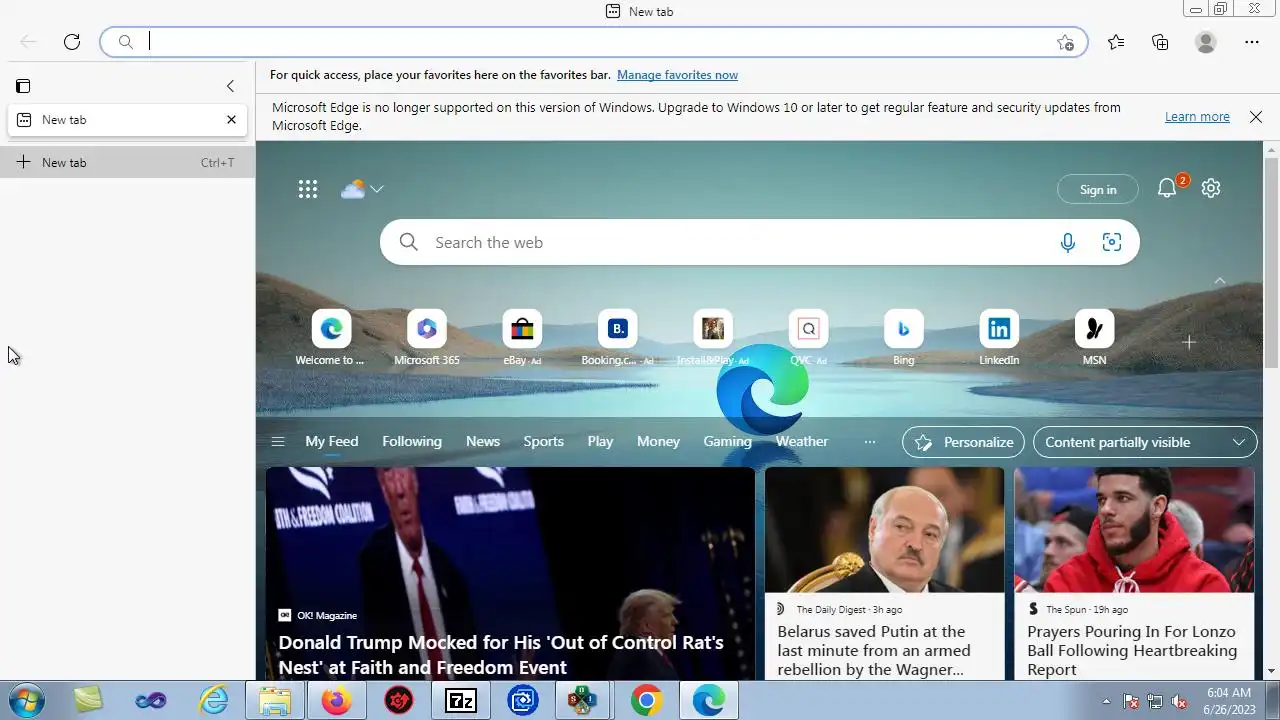
Task: Open a new tab via plus button
Action: 127,162
